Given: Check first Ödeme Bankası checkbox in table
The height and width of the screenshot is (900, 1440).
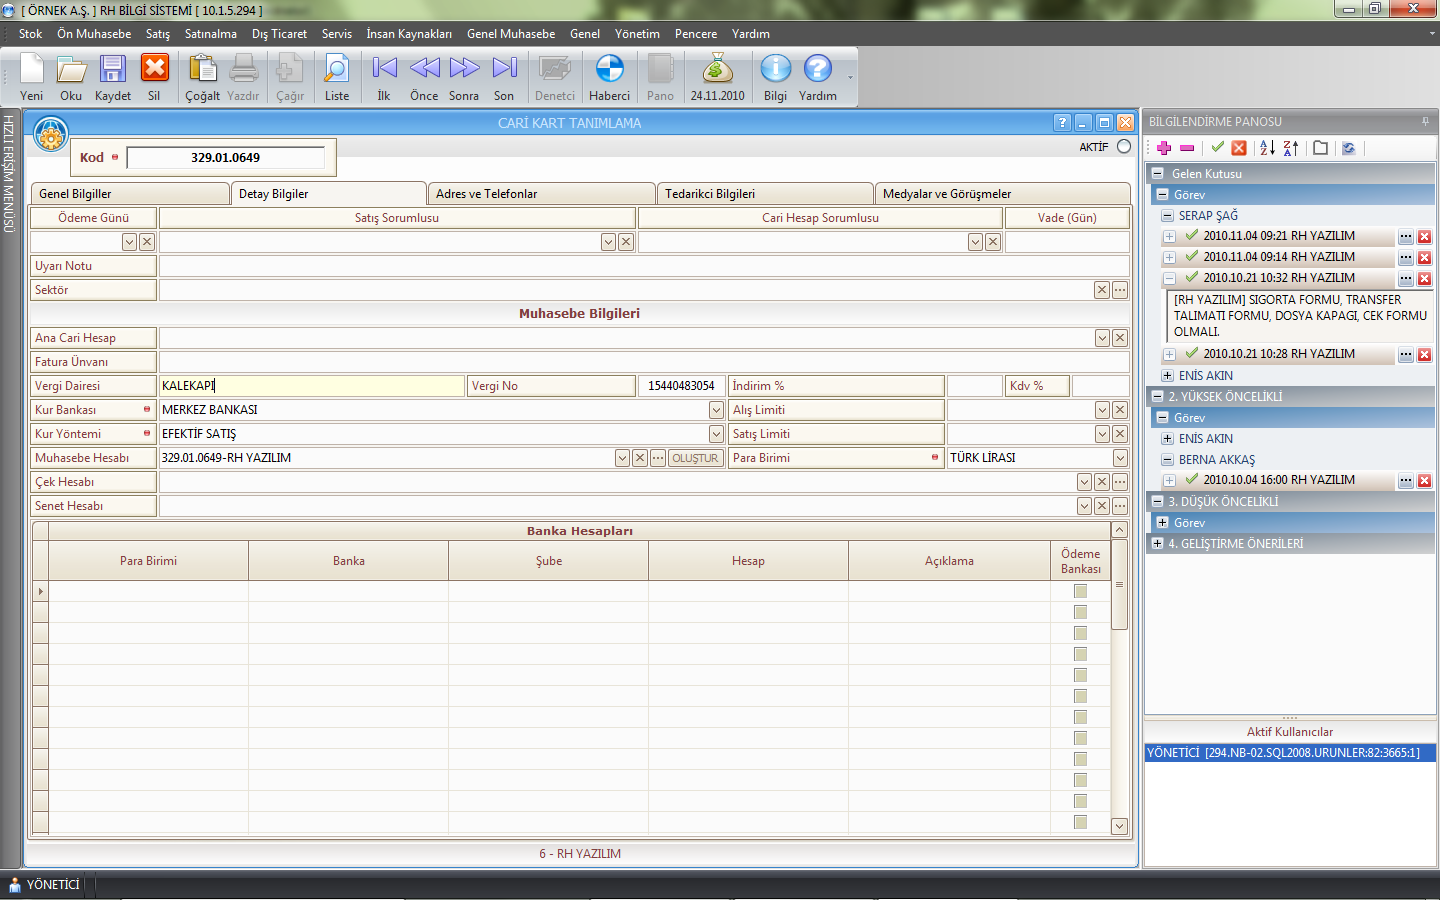Looking at the screenshot, I should tap(1080, 591).
